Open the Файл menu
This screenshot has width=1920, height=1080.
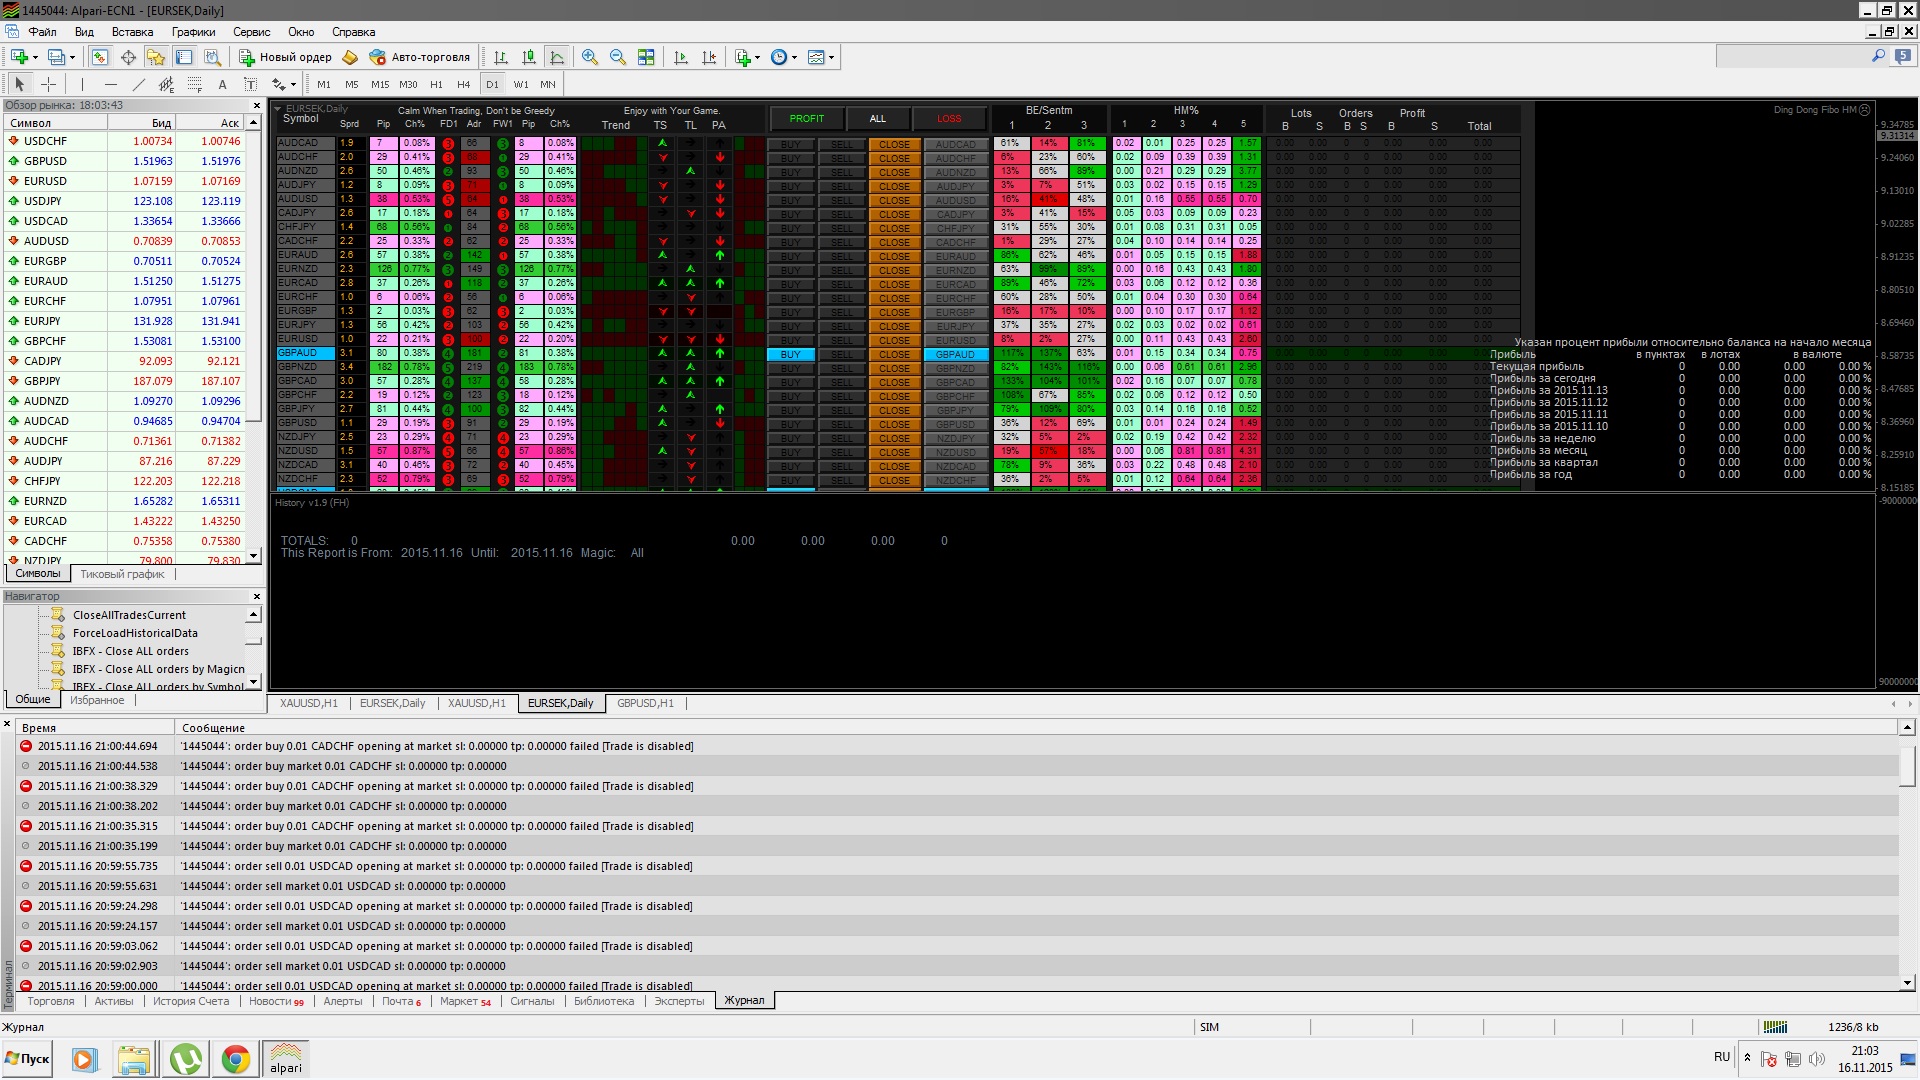click(42, 32)
